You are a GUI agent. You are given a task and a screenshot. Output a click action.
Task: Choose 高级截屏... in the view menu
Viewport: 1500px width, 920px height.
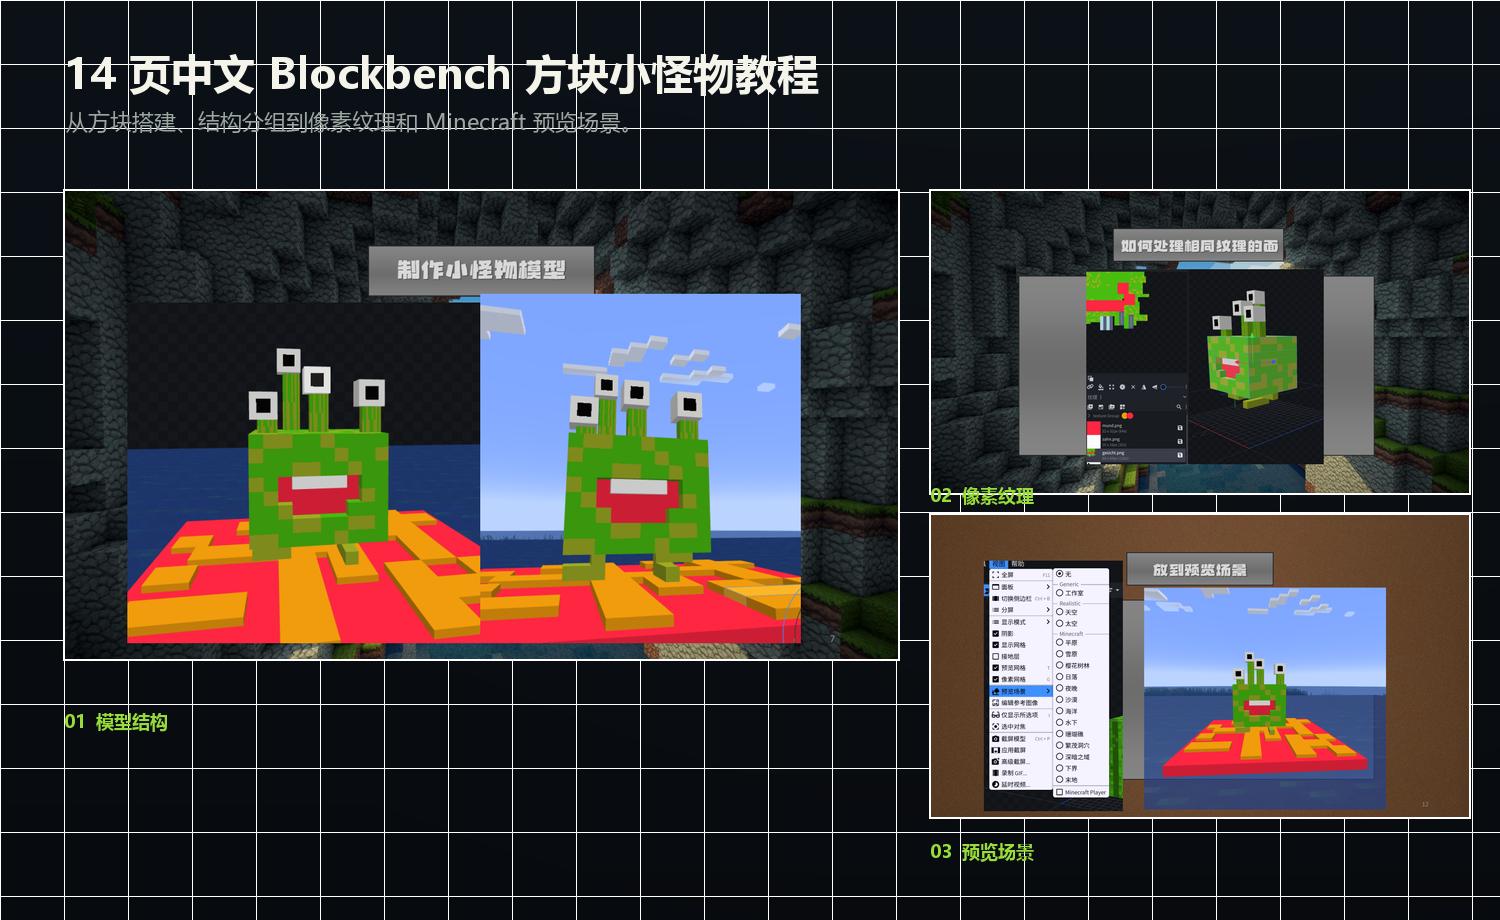coord(1021,762)
